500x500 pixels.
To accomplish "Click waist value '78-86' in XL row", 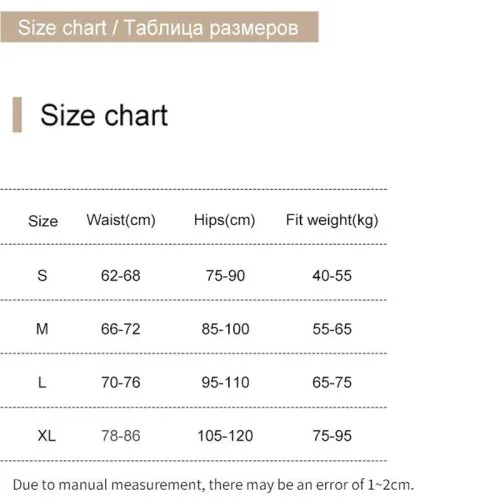I will [121, 436].
